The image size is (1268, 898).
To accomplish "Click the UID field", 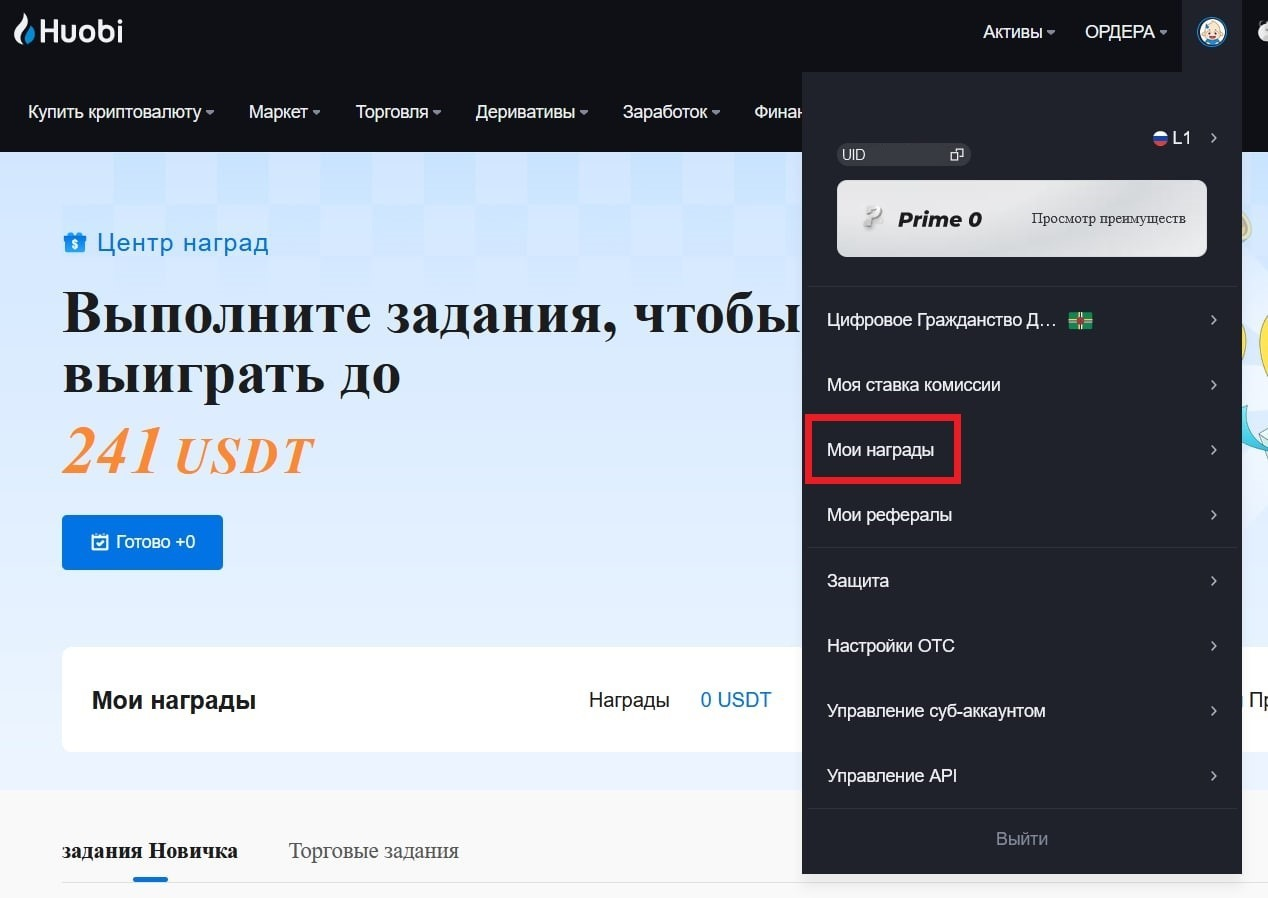I will [904, 155].
